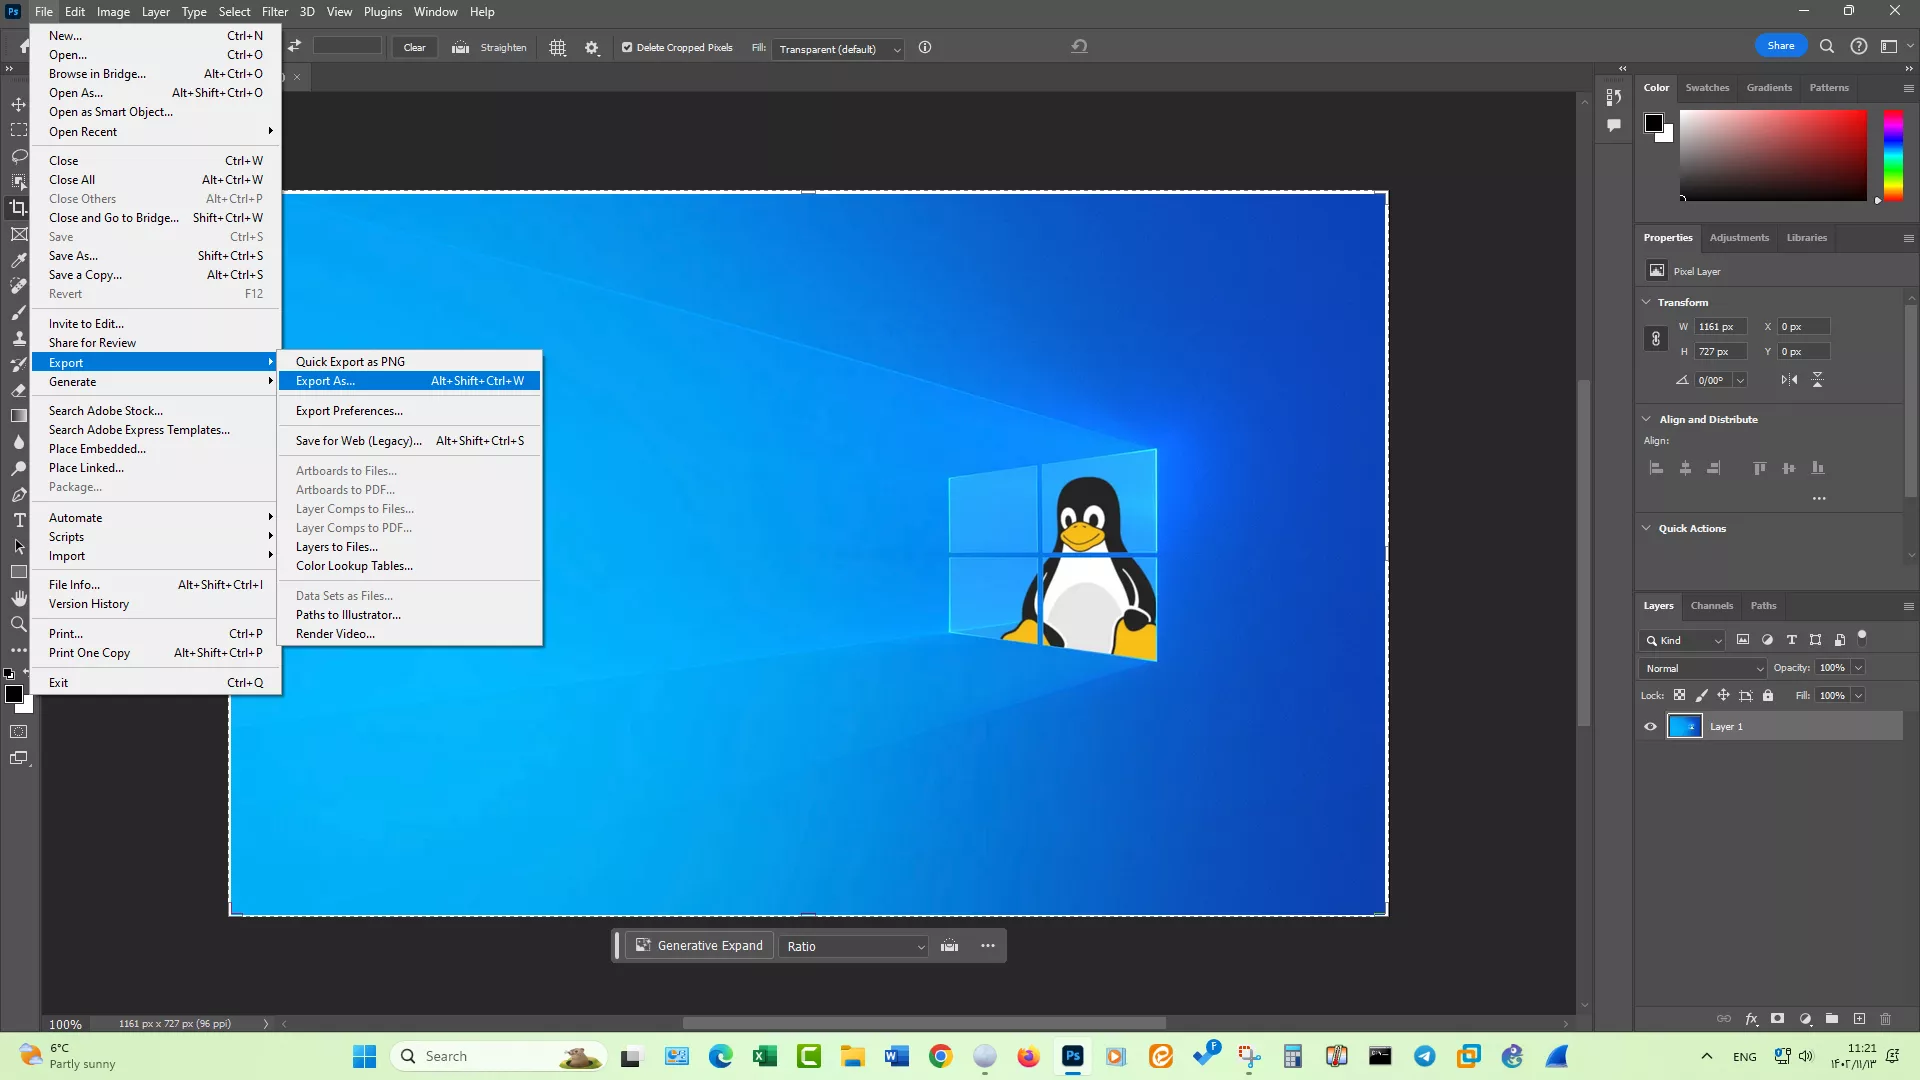1920x1080 pixels.
Task: Open the Opacity dropdown arrow
Action: [x=1858, y=668]
